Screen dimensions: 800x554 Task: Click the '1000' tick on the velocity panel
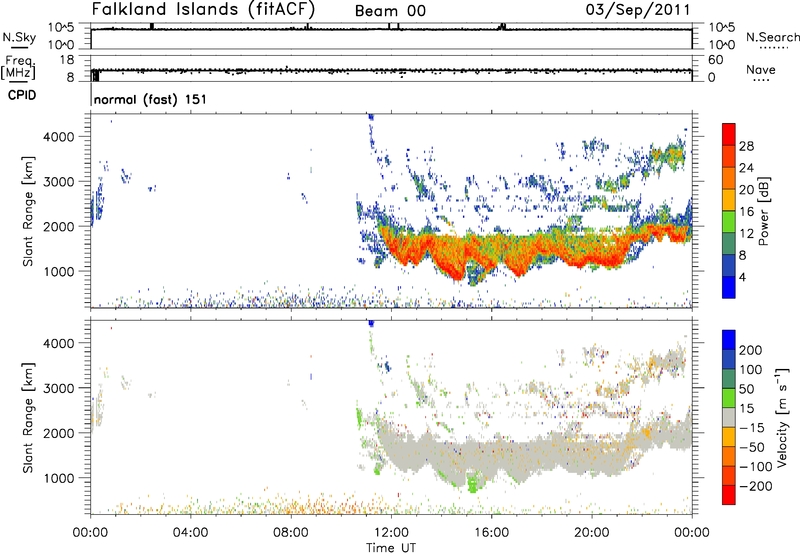(59, 478)
